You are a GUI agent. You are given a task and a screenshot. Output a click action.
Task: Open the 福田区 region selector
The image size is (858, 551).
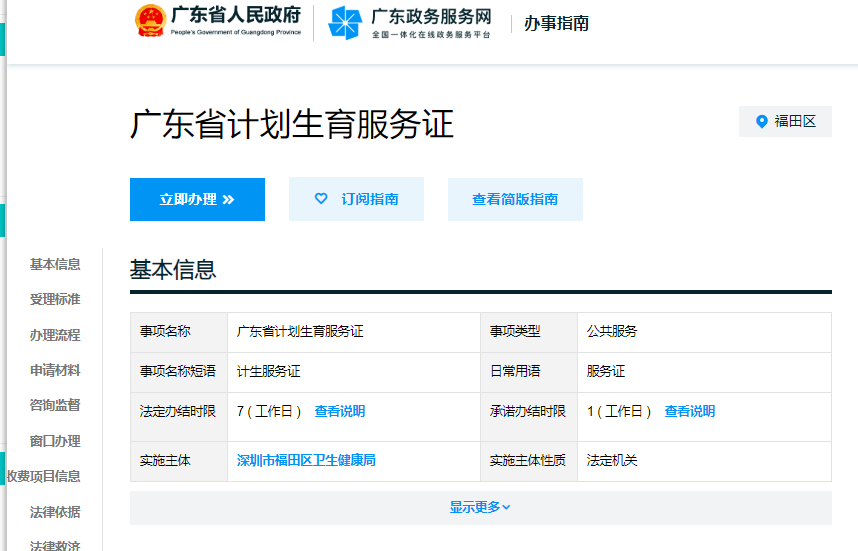(785, 121)
